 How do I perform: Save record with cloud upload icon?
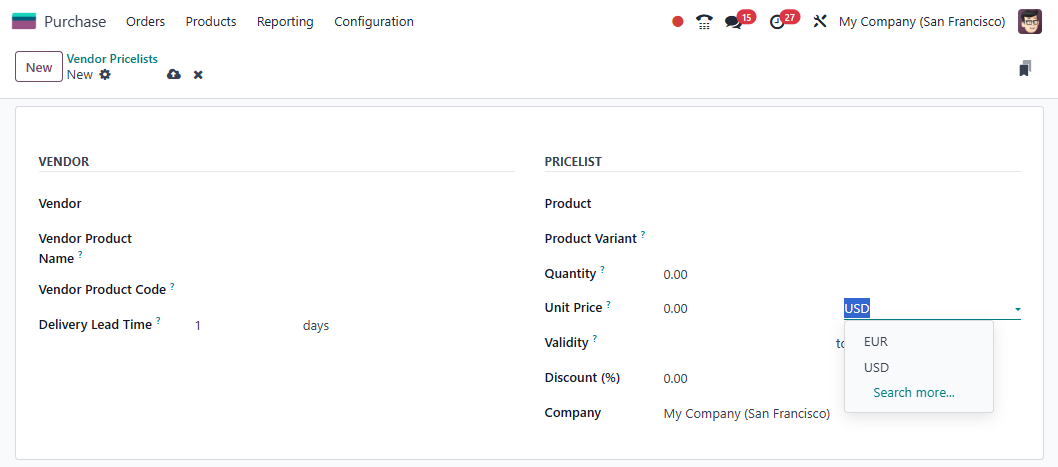(x=174, y=75)
